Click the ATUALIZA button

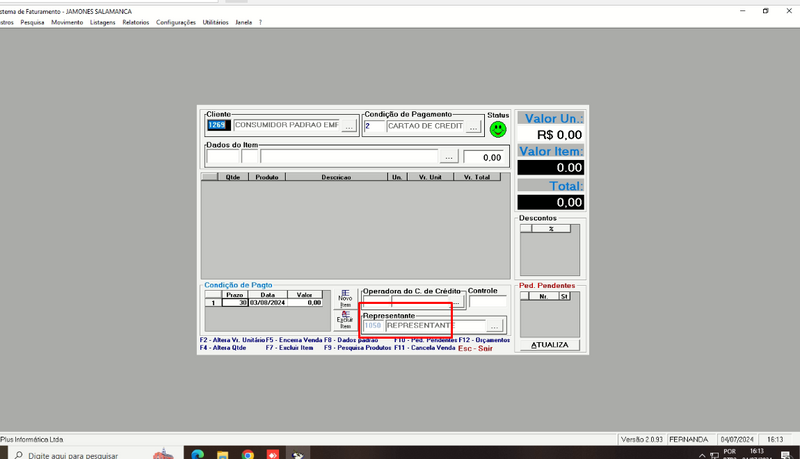click(x=549, y=345)
